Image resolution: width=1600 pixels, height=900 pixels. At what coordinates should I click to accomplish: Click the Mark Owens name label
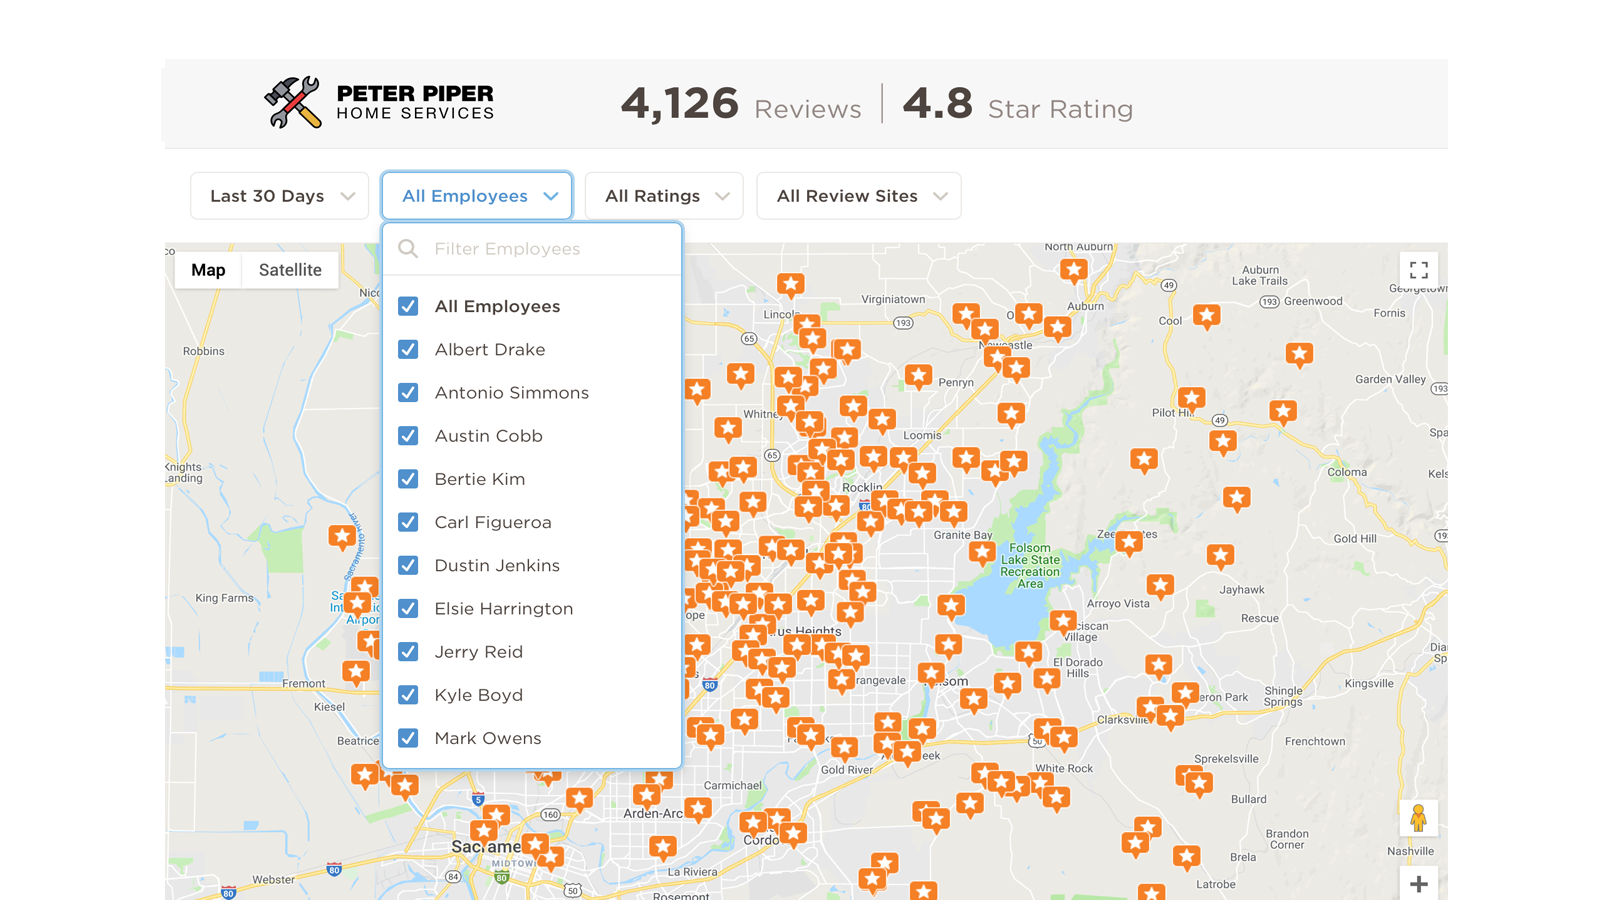pyautogui.click(x=488, y=738)
